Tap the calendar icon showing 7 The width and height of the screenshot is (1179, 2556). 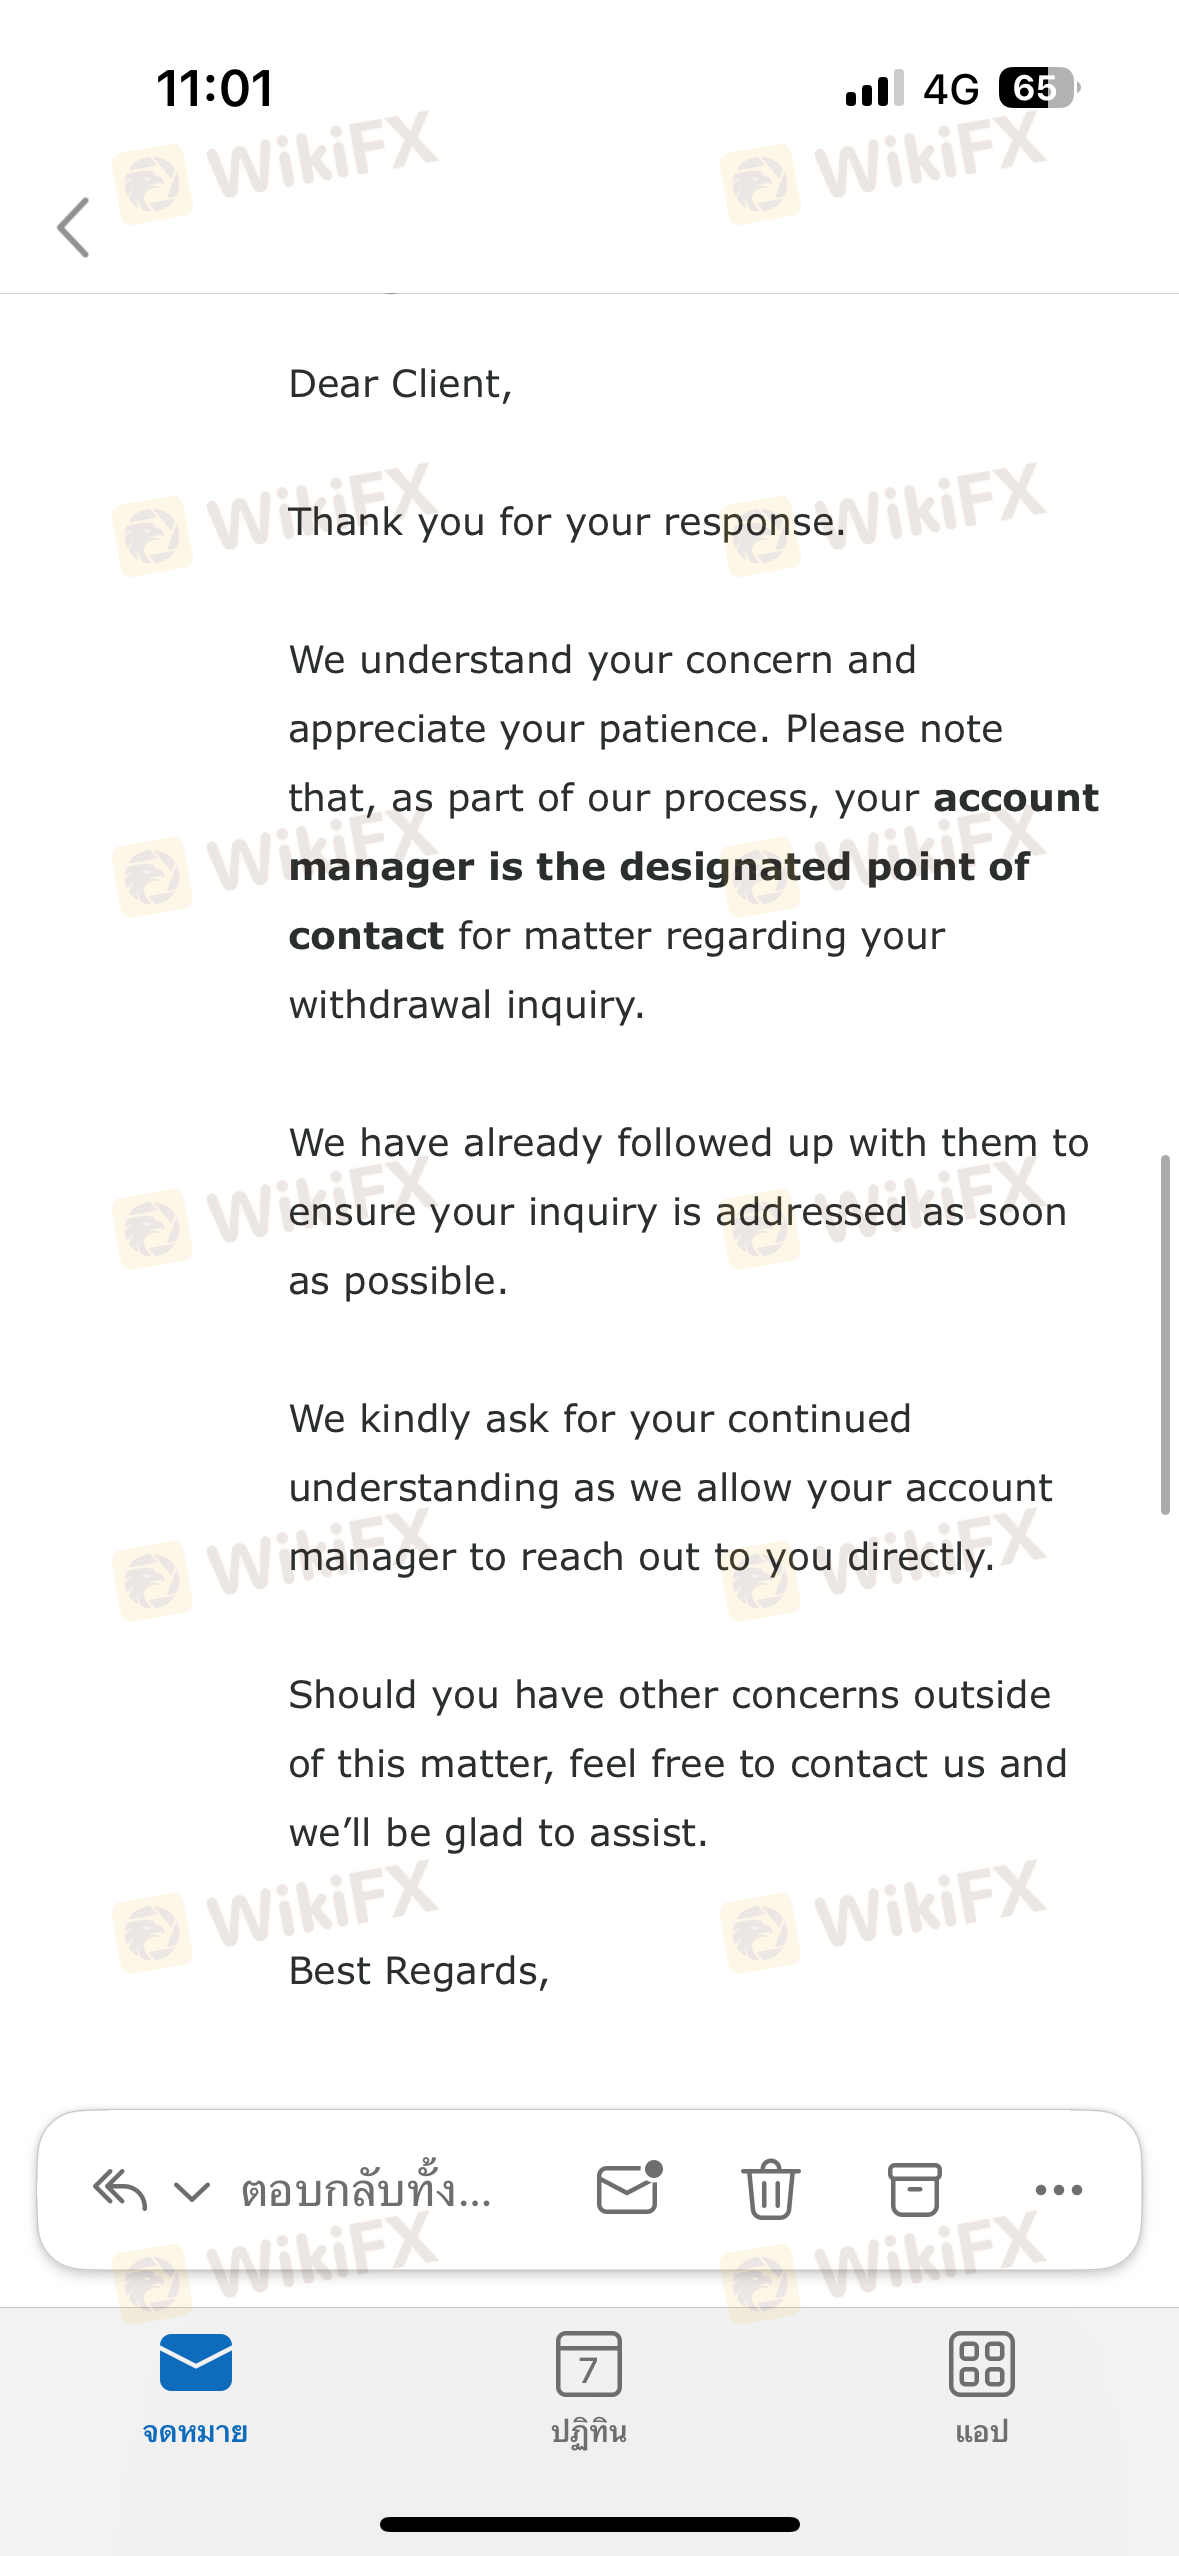point(589,2364)
